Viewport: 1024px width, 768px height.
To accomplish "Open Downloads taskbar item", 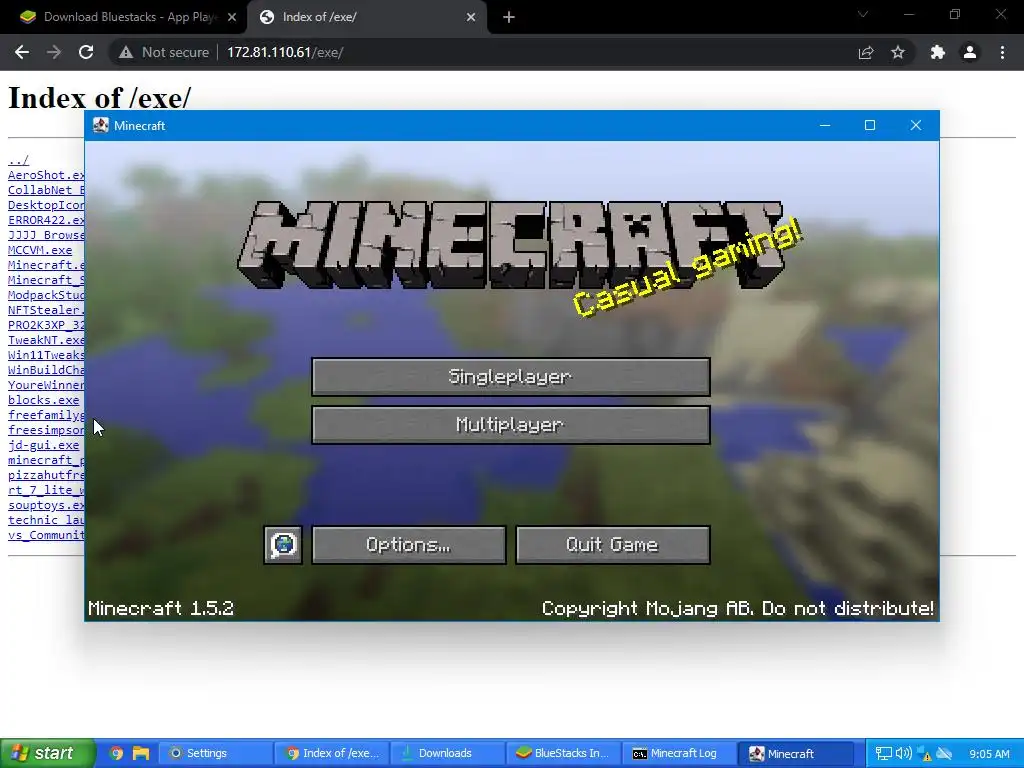I will click(x=447, y=754).
